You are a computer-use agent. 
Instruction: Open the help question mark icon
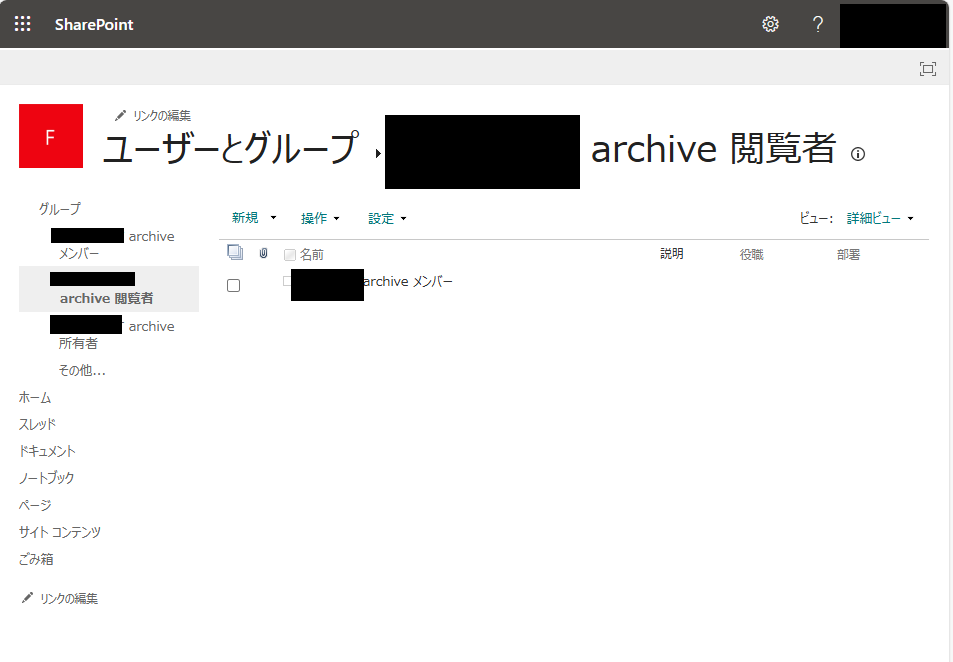tap(817, 24)
